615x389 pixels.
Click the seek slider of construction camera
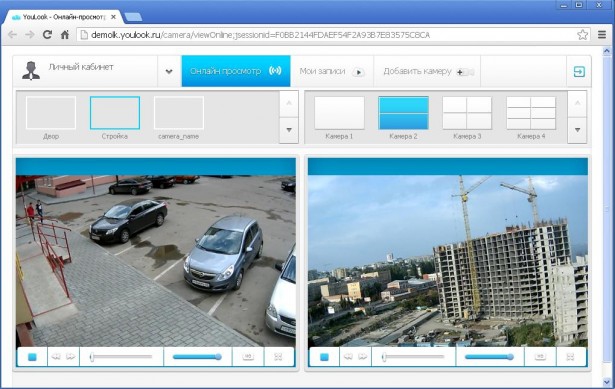pyautogui.click(x=413, y=357)
